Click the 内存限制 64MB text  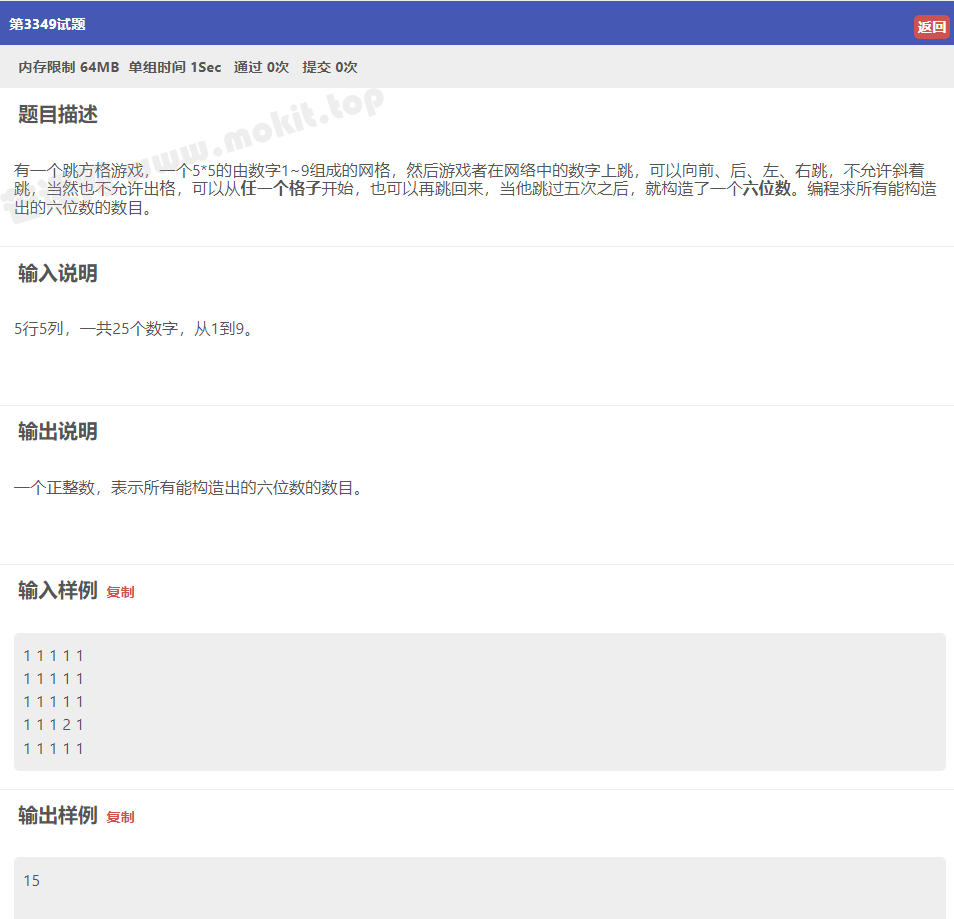(x=69, y=67)
